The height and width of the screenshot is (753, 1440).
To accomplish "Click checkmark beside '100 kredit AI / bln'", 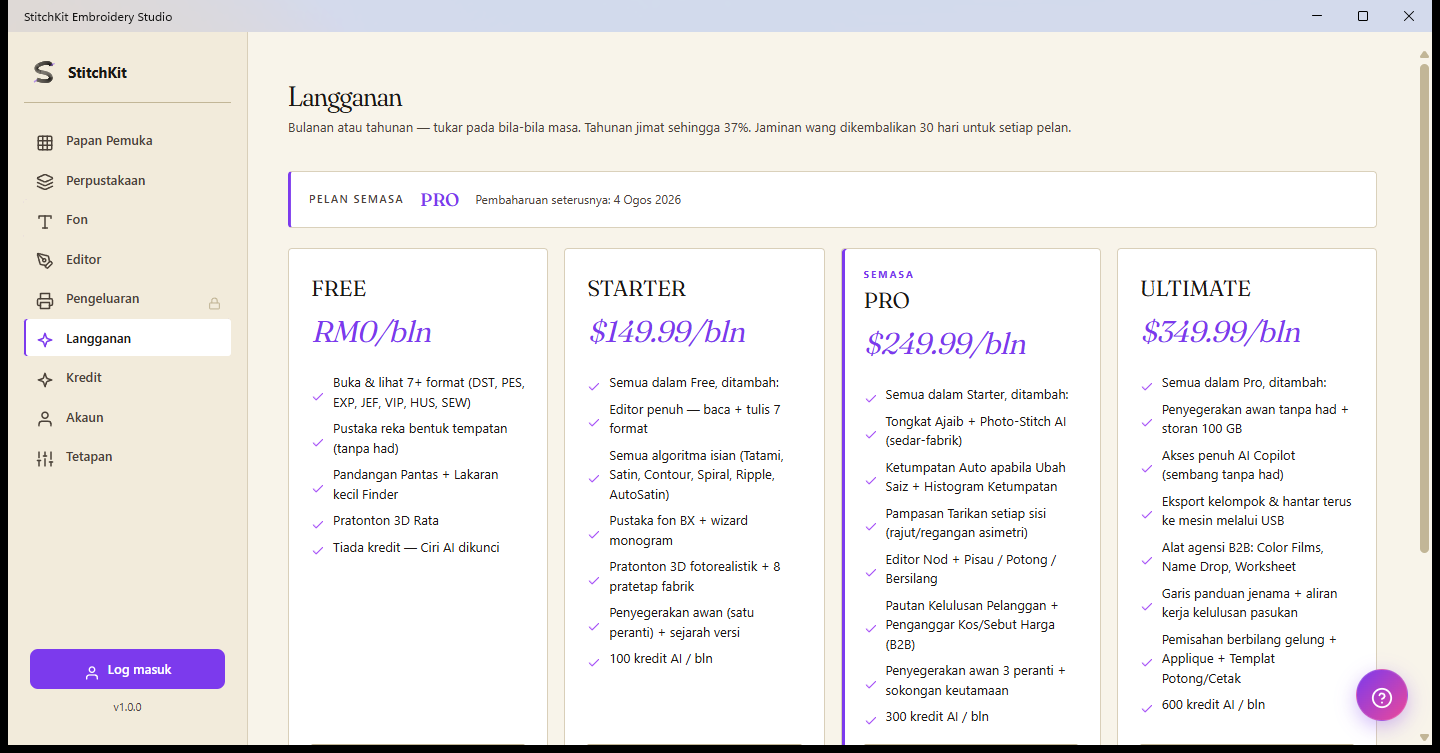I will 594,661.
